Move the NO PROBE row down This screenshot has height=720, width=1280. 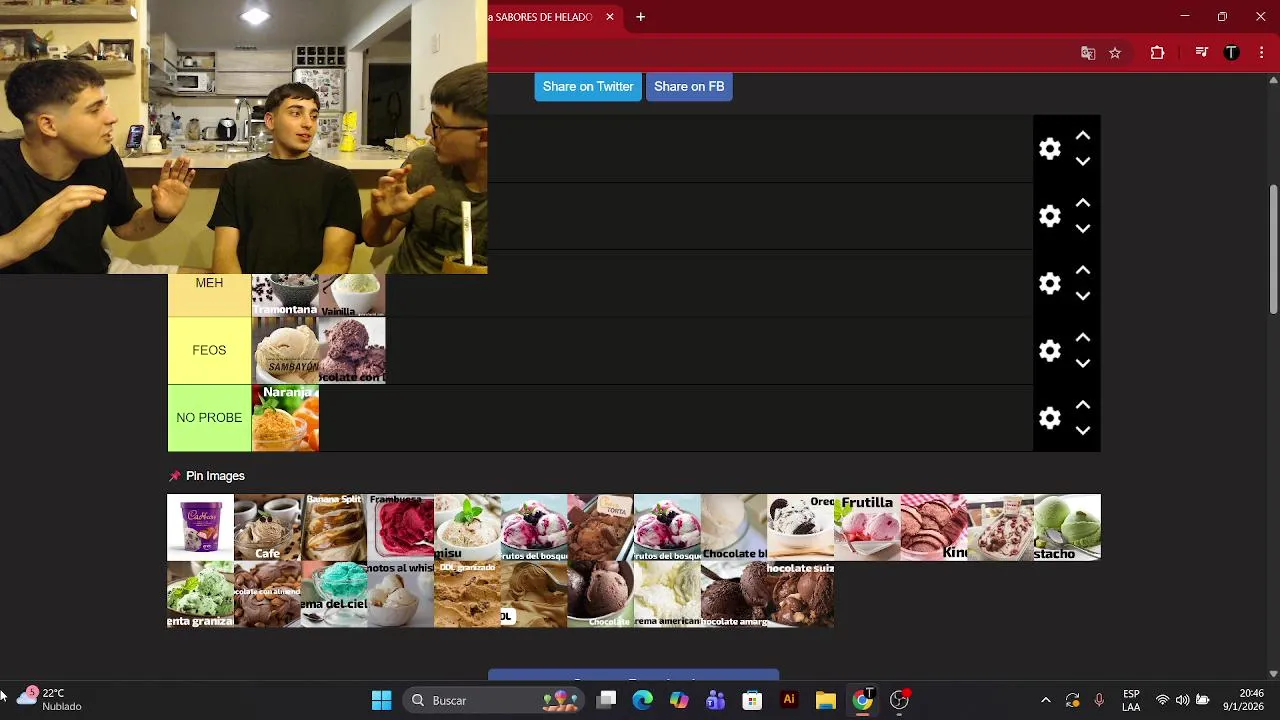(x=1082, y=431)
